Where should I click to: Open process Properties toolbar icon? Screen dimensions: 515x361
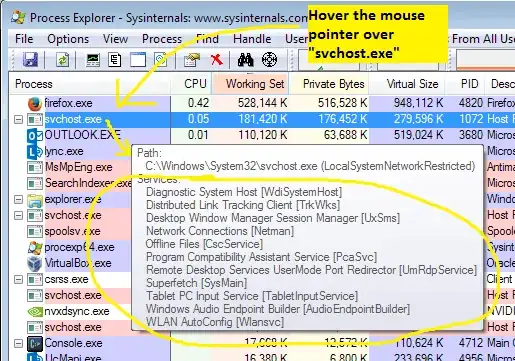[192, 60]
